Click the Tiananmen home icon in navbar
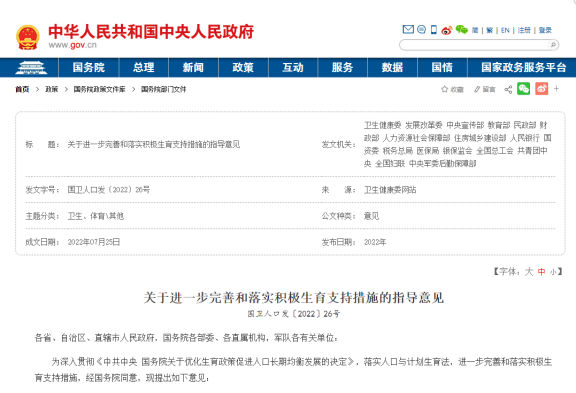The height and width of the screenshot is (393, 576). point(31,68)
